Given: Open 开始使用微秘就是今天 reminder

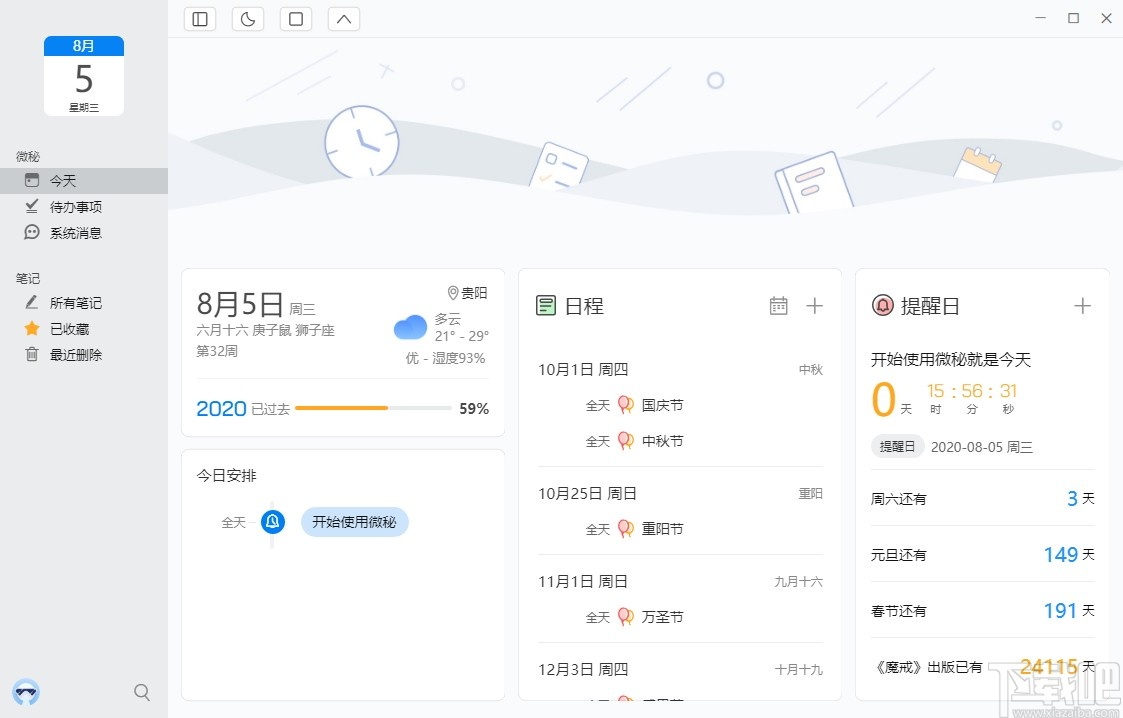Looking at the screenshot, I should pyautogui.click(x=950, y=359).
